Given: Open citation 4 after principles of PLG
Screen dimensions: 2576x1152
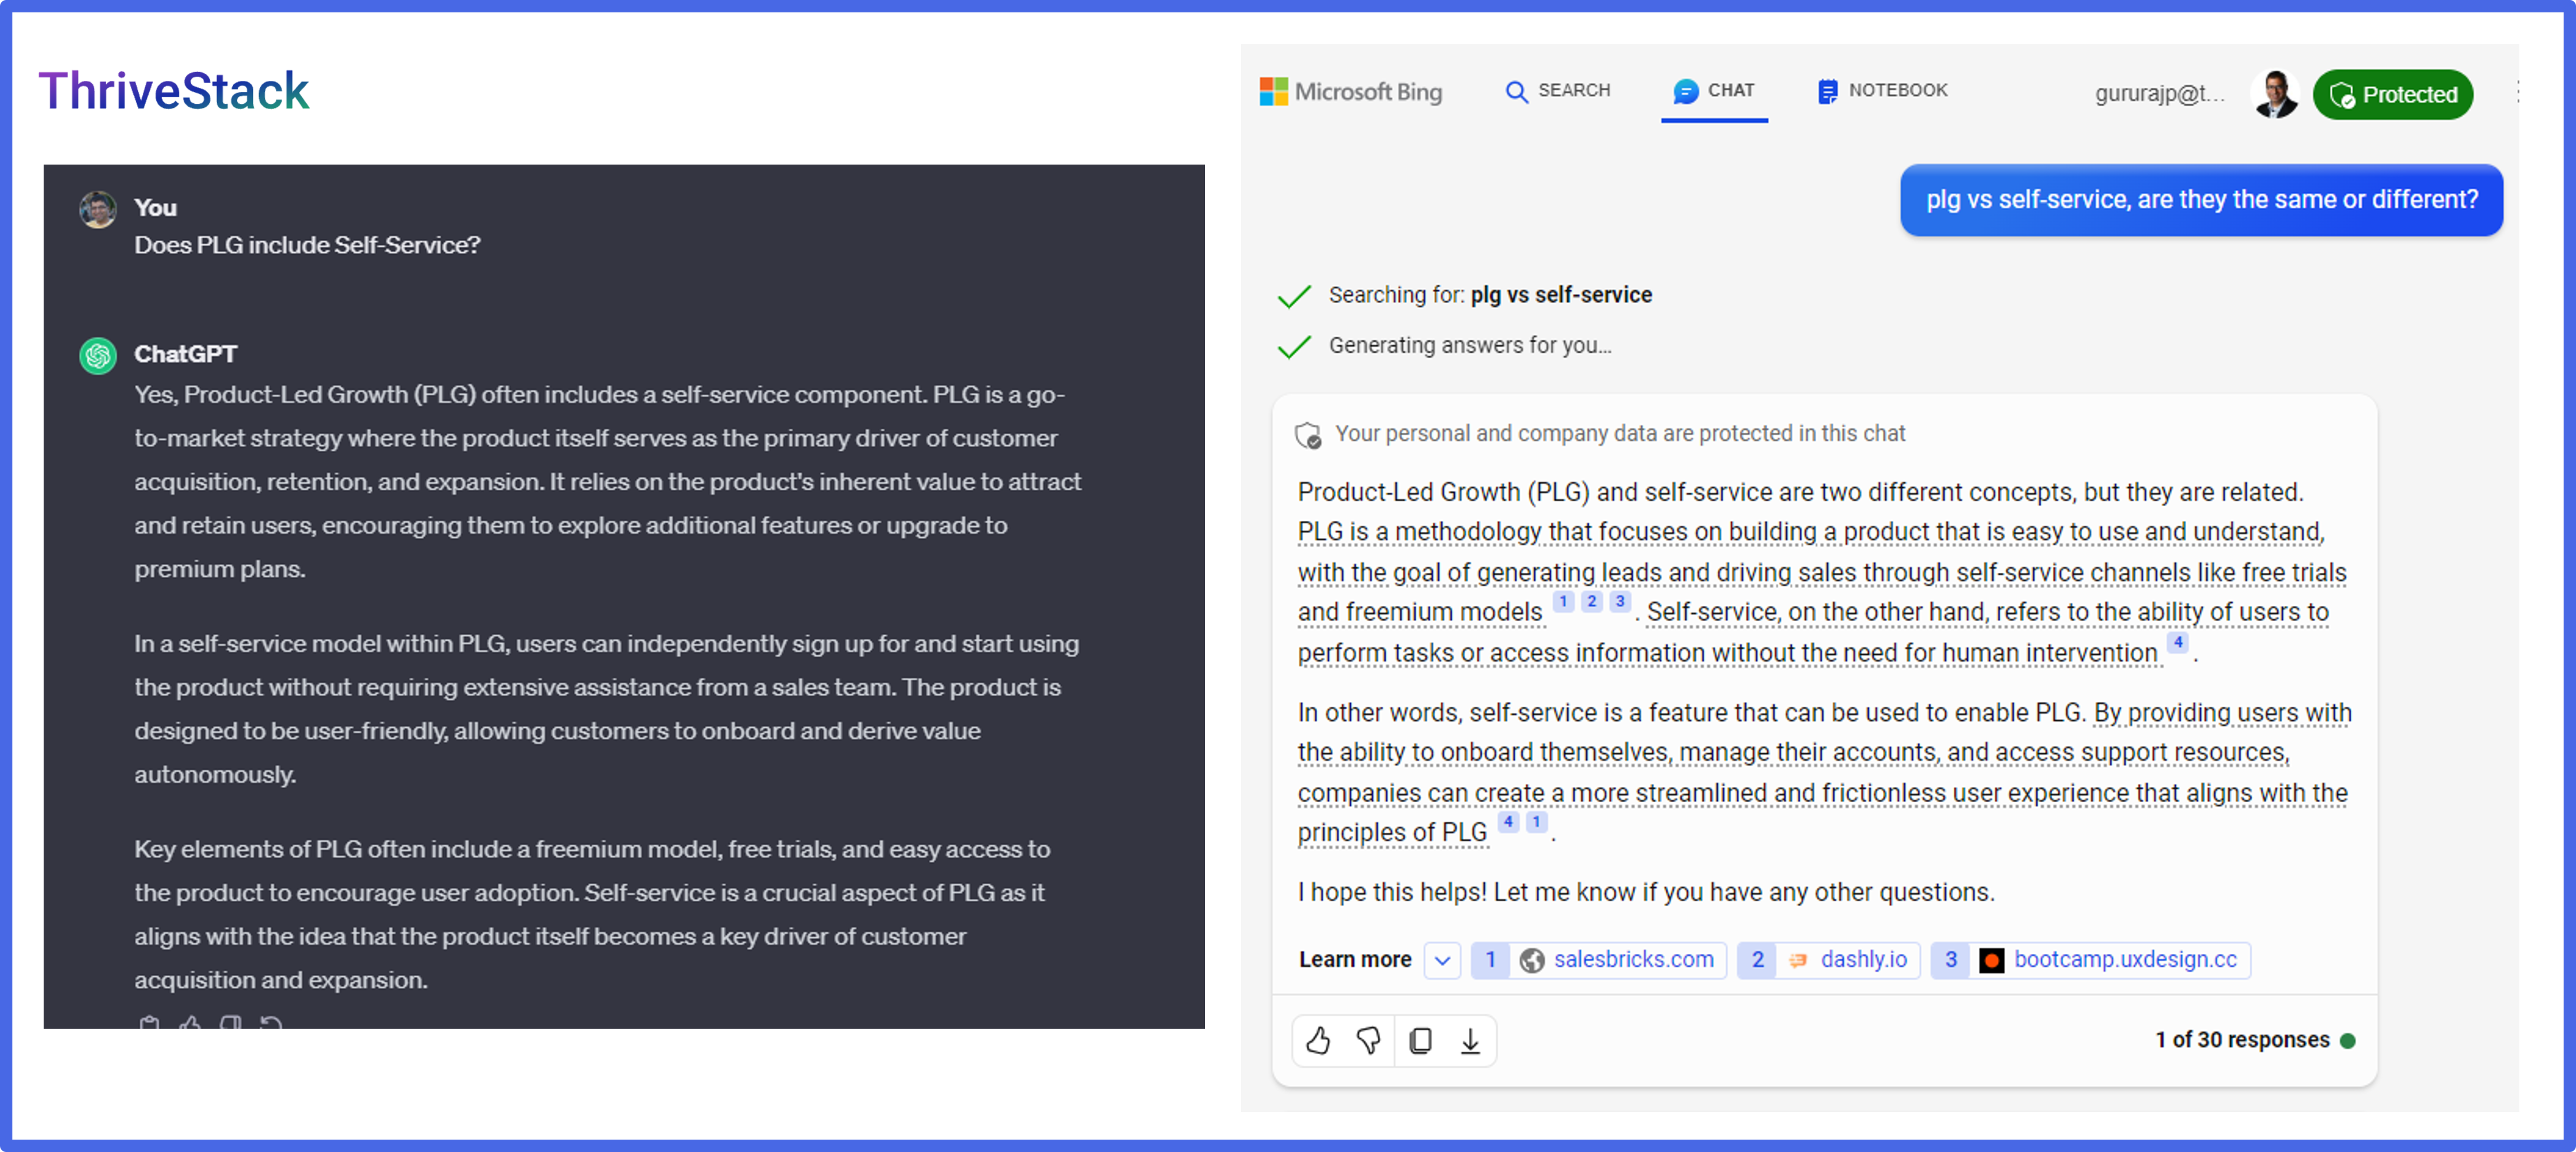Looking at the screenshot, I should (x=1508, y=822).
